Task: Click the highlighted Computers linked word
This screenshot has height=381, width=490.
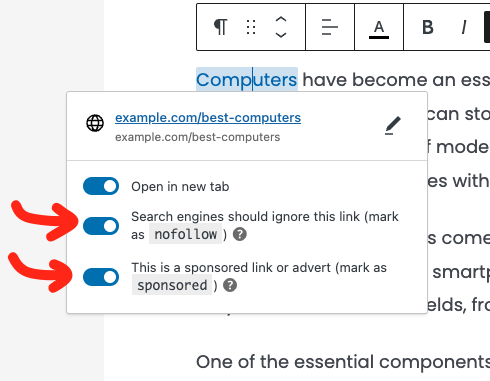Action: point(247,80)
